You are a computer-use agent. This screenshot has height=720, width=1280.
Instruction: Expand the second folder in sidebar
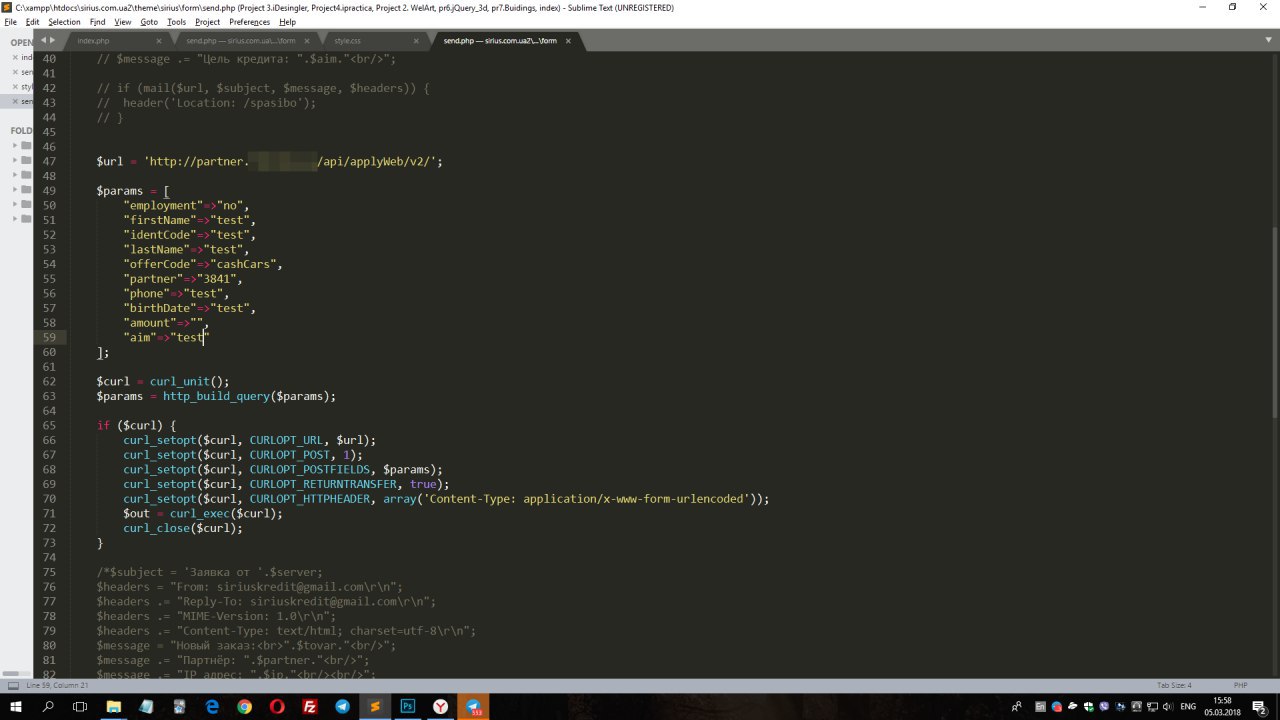click(15, 159)
